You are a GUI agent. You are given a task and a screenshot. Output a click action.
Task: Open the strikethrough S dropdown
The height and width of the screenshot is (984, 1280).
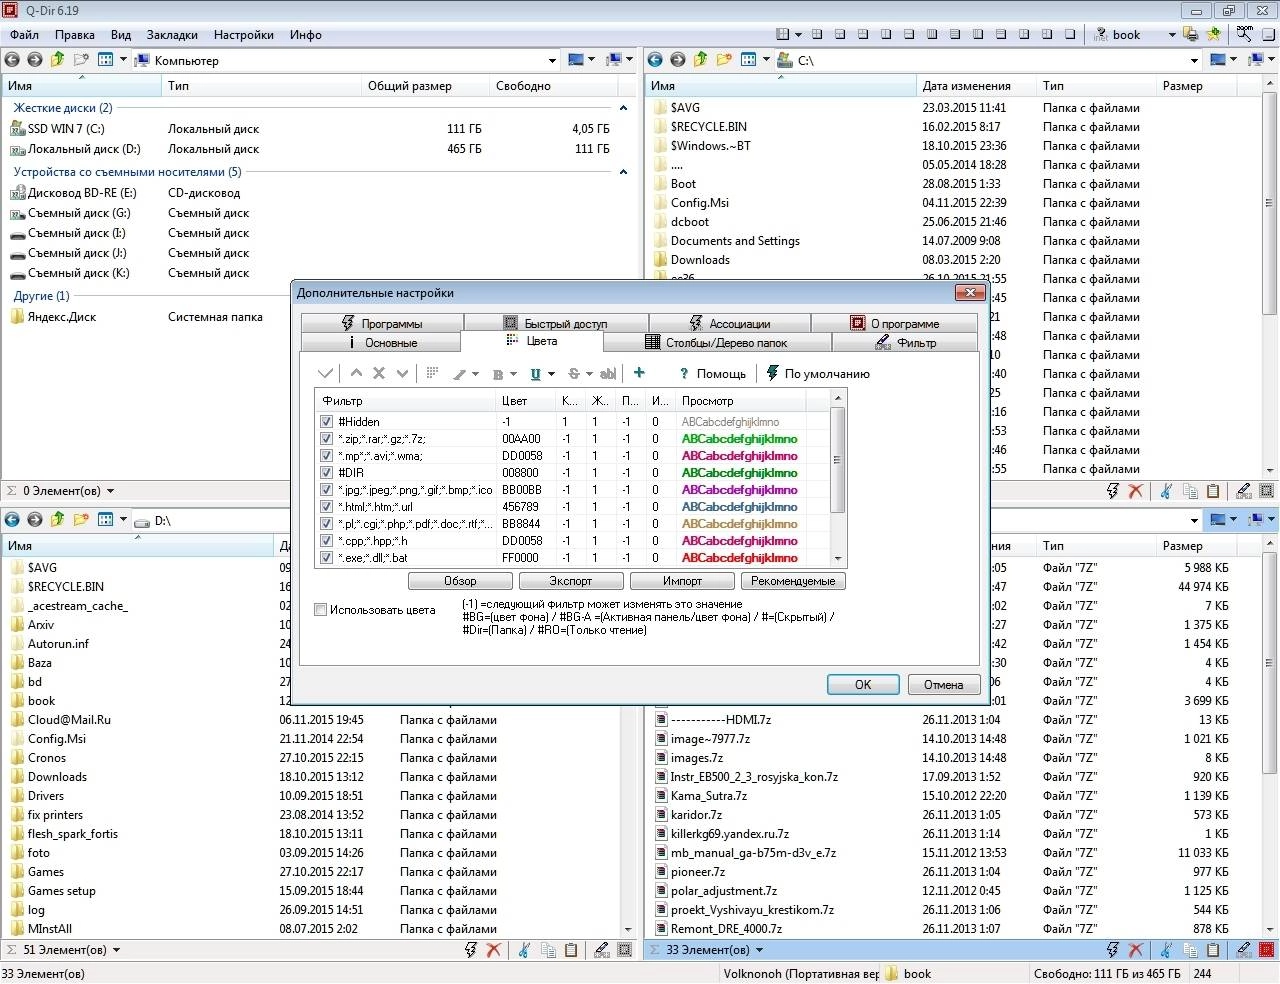589,374
